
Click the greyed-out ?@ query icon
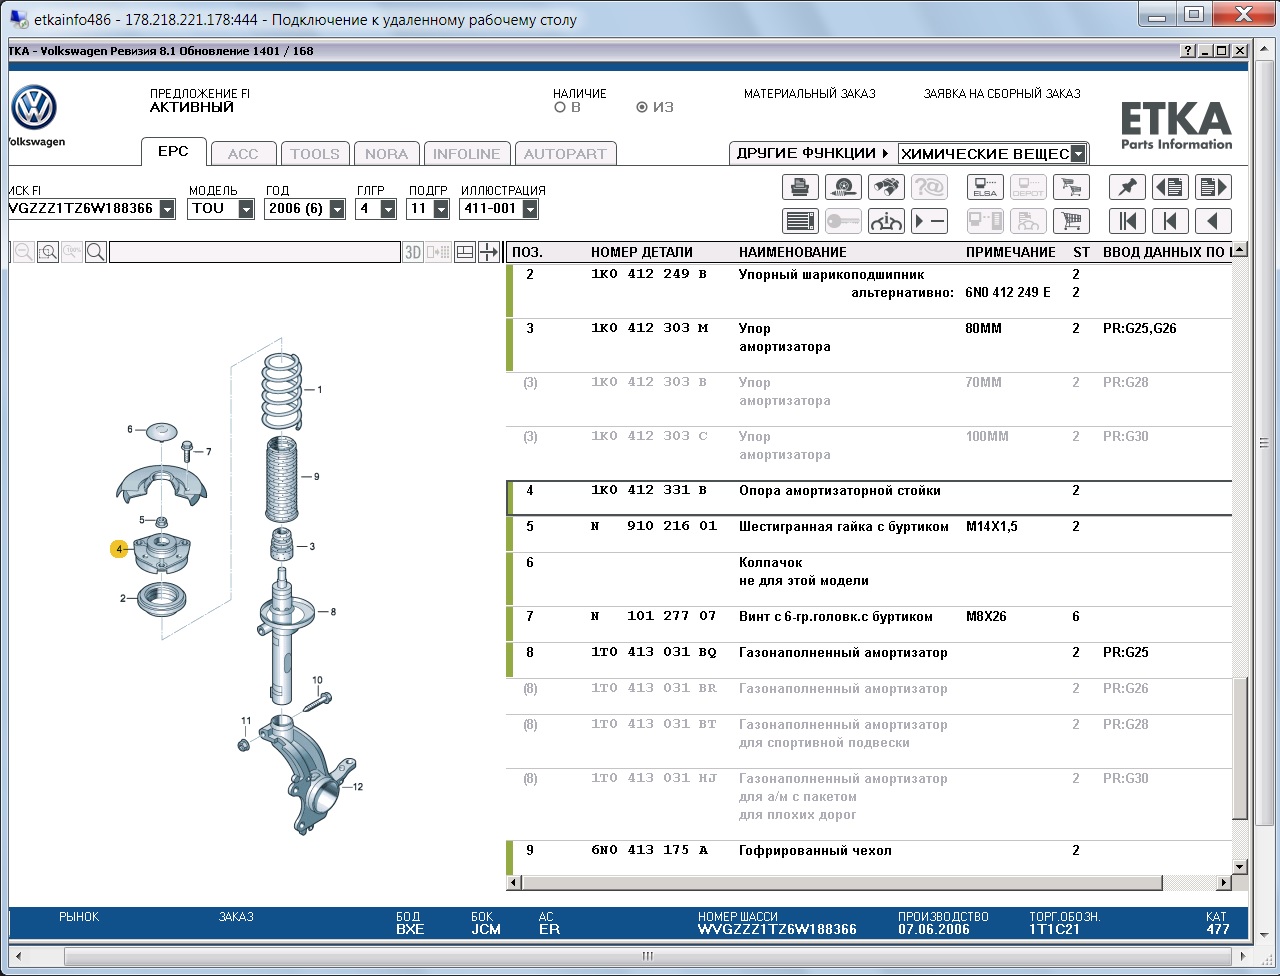click(x=929, y=187)
